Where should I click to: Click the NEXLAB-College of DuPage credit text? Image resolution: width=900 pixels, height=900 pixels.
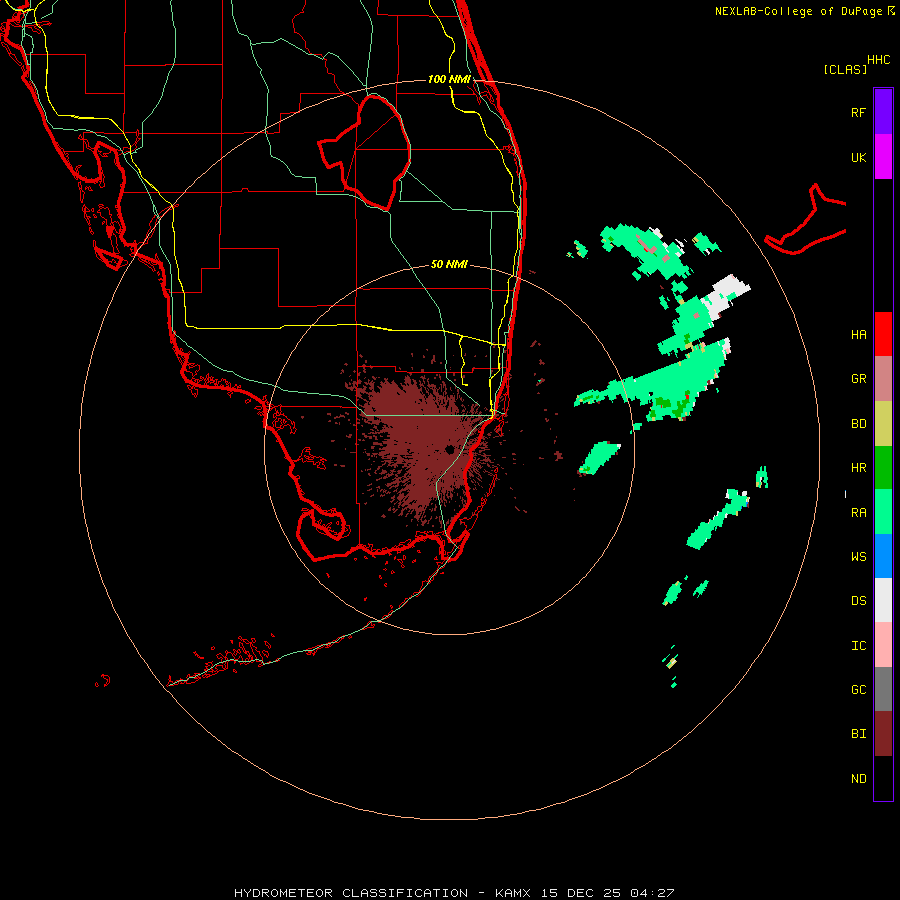798,11
